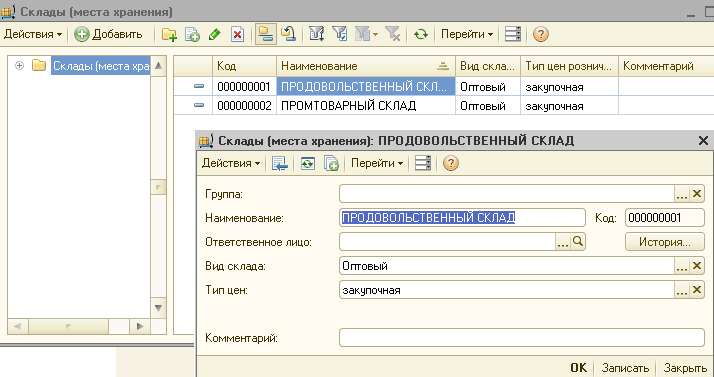The height and width of the screenshot is (377, 714).
Task: Click the copy element icon in dialog toolbar
Action: coord(331,163)
